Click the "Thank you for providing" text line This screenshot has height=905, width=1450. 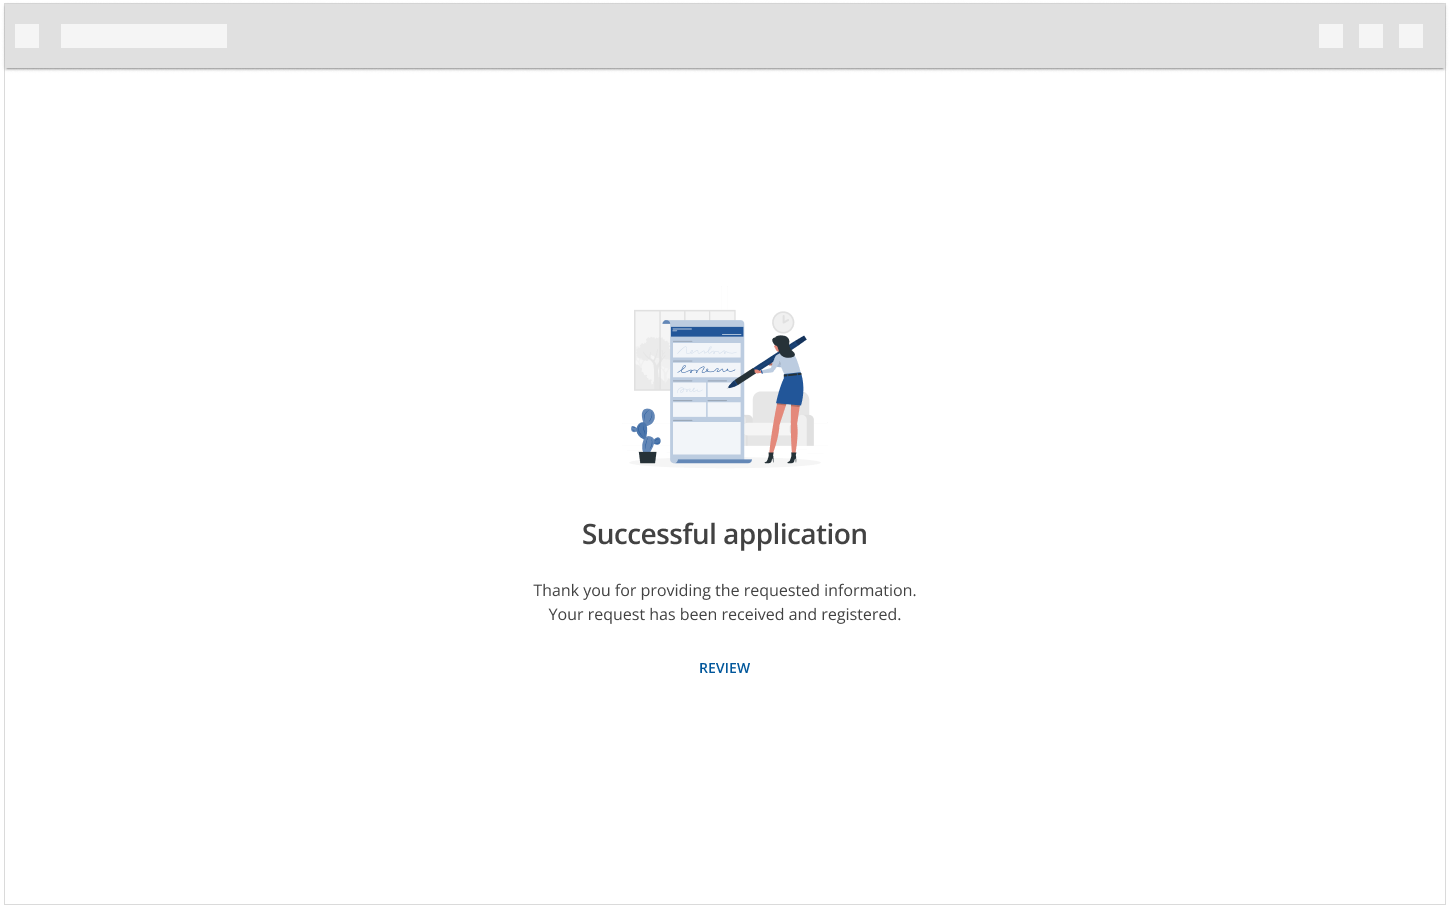[724, 590]
